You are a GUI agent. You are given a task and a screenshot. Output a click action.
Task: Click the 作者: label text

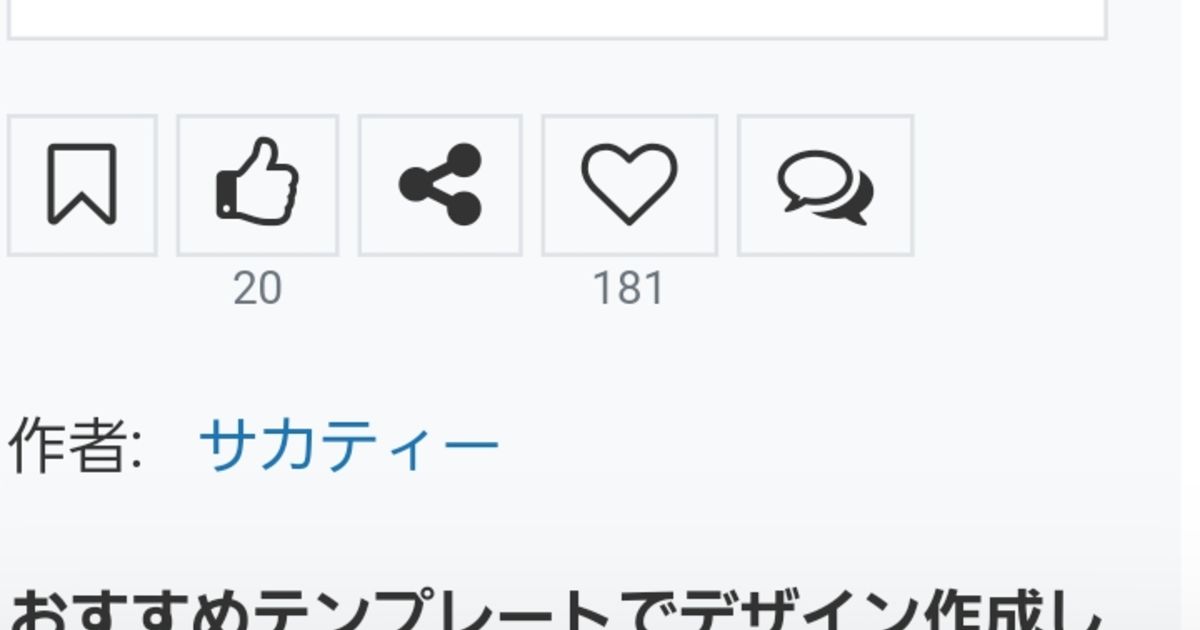[x=76, y=445]
